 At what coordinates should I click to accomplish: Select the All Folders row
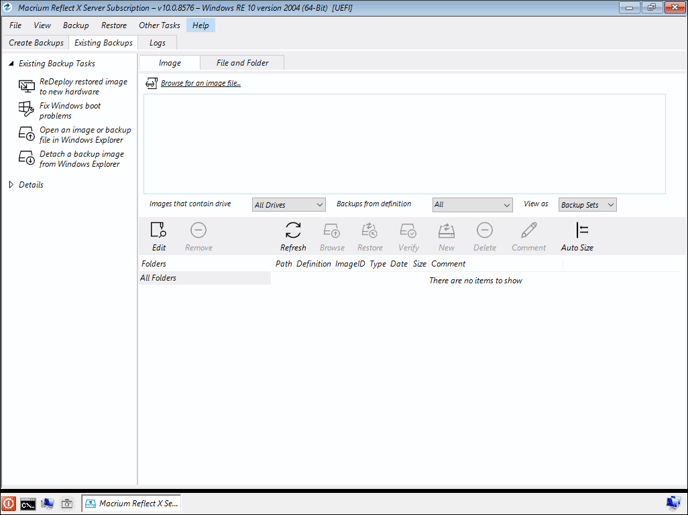pos(205,278)
